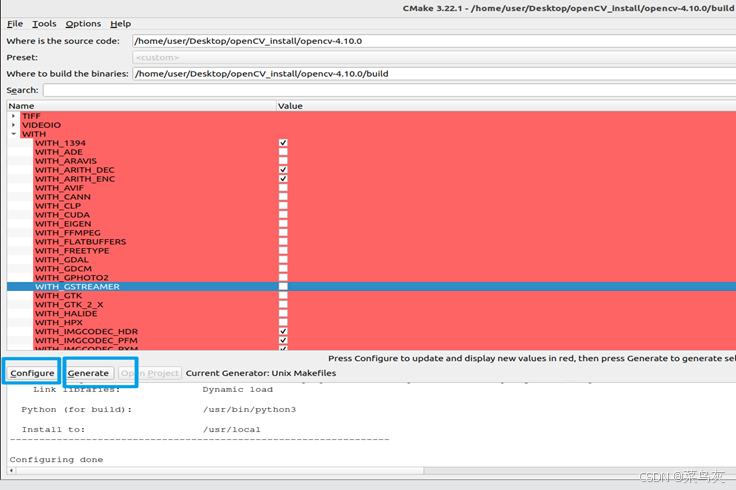The width and height of the screenshot is (736, 490).
Task: Enable the WITH_ARAVIS checkbox
Action: pos(283,161)
